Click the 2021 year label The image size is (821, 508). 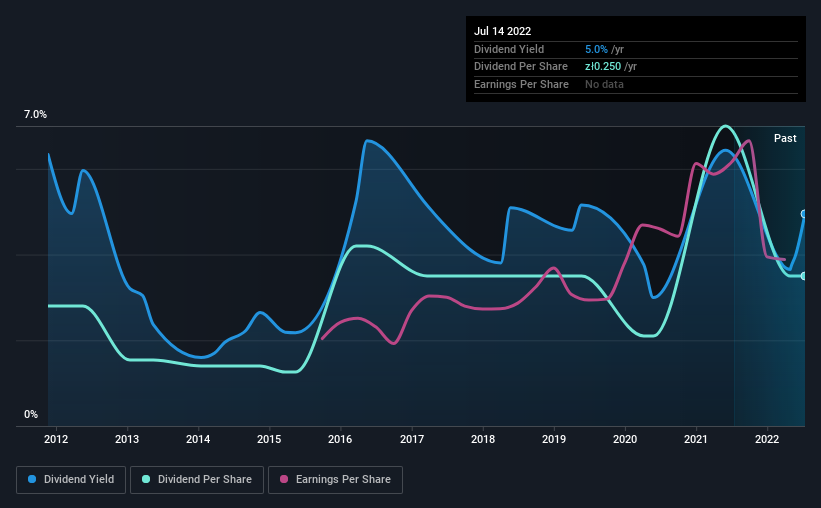(x=696, y=438)
